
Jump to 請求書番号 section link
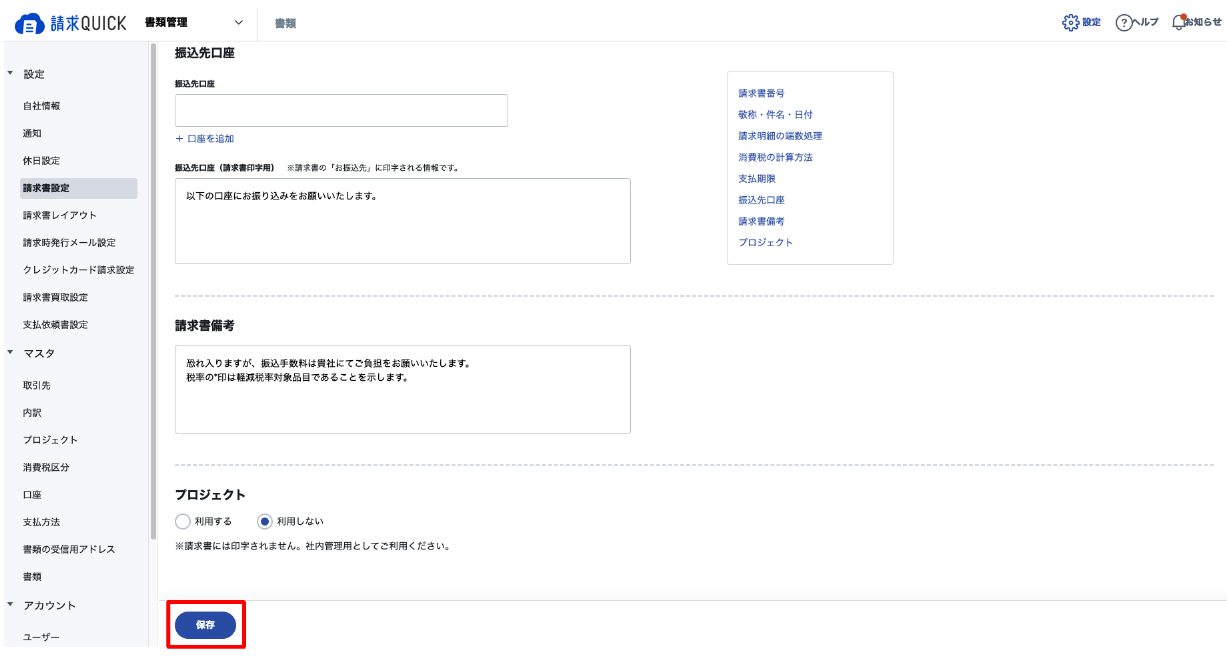(x=761, y=93)
